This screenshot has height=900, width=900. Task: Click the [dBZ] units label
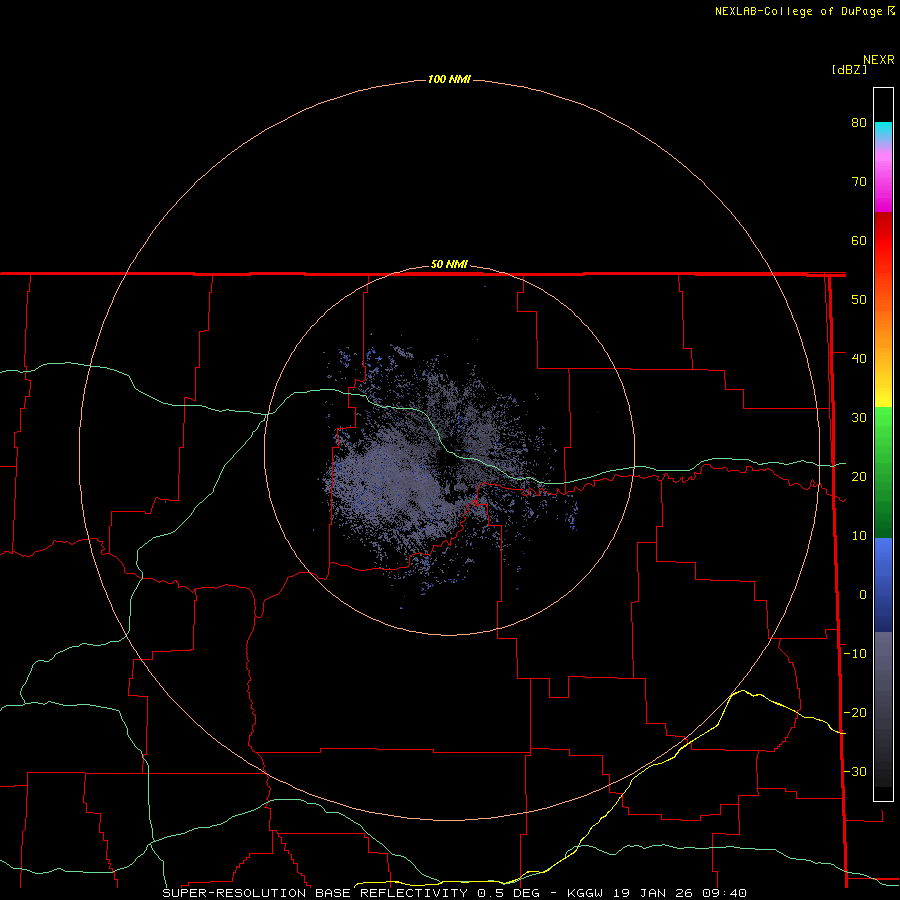(x=849, y=70)
